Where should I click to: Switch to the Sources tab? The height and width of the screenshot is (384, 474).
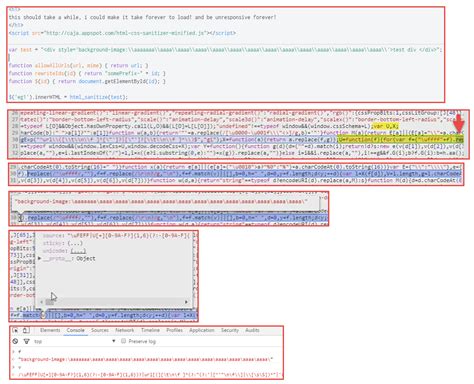(100, 330)
